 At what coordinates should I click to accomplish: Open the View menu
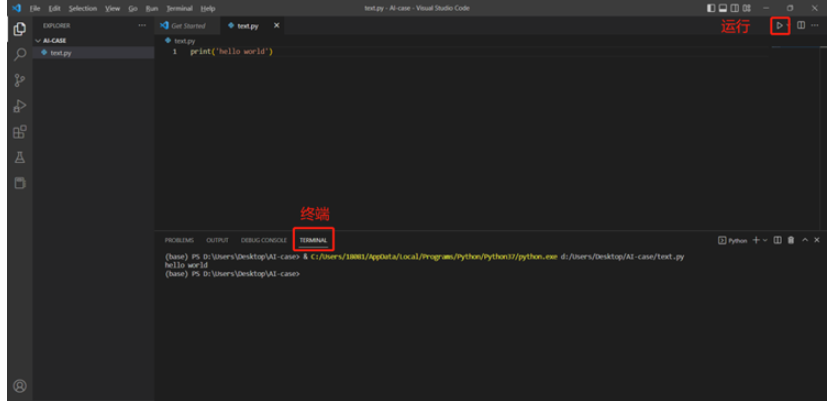point(112,9)
